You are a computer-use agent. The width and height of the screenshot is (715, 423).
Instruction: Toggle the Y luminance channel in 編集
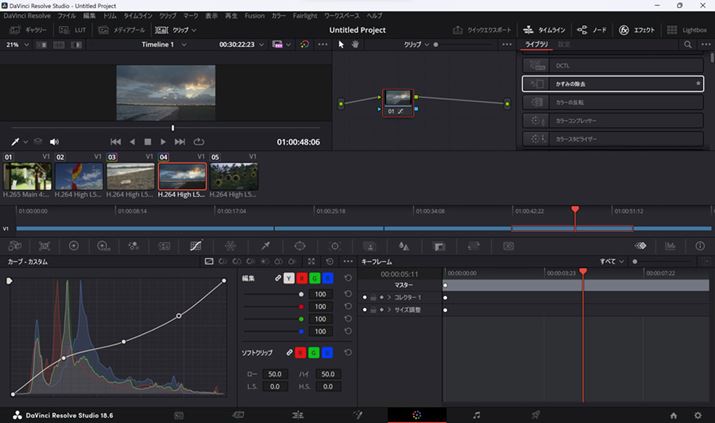coord(289,278)
